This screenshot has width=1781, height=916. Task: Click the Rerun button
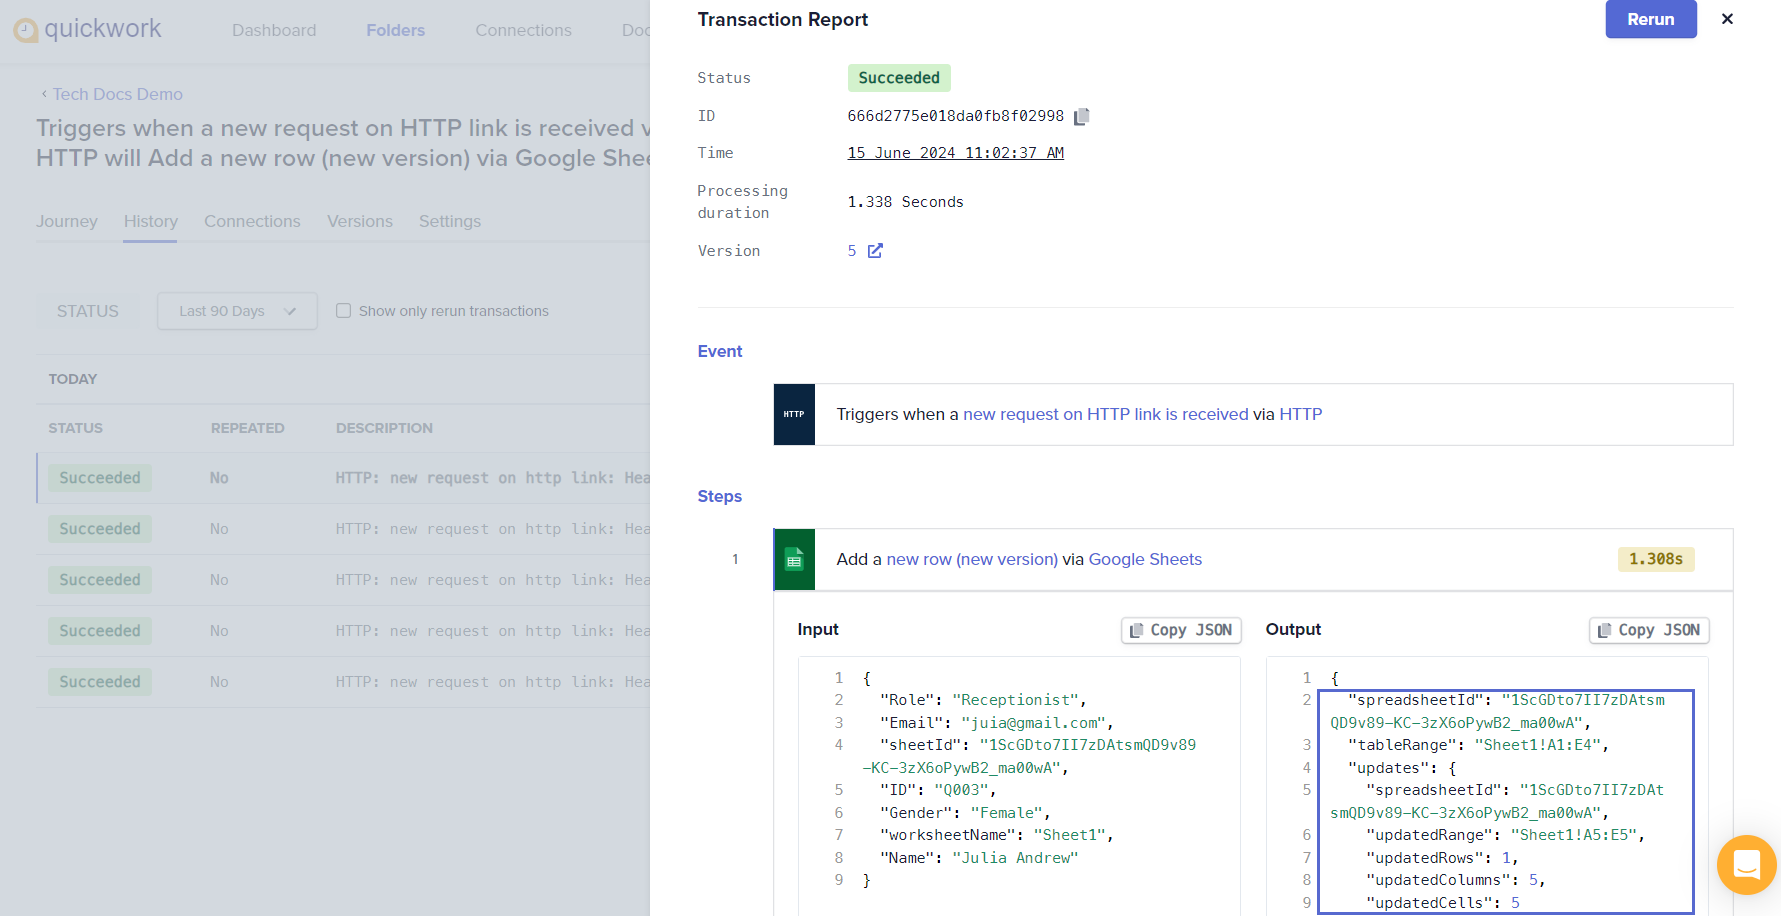1651,19
